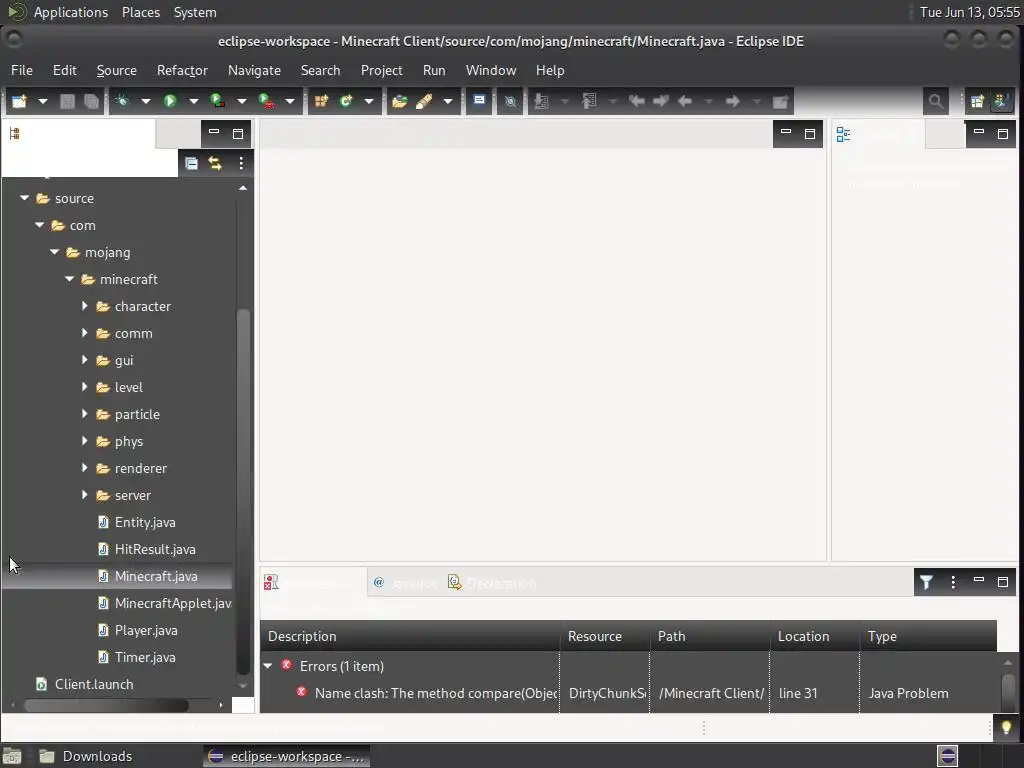Screen dimensions: 1024x768
Task: Open the New wizard dropdown arrow
Action: click(x=42, y=101)
